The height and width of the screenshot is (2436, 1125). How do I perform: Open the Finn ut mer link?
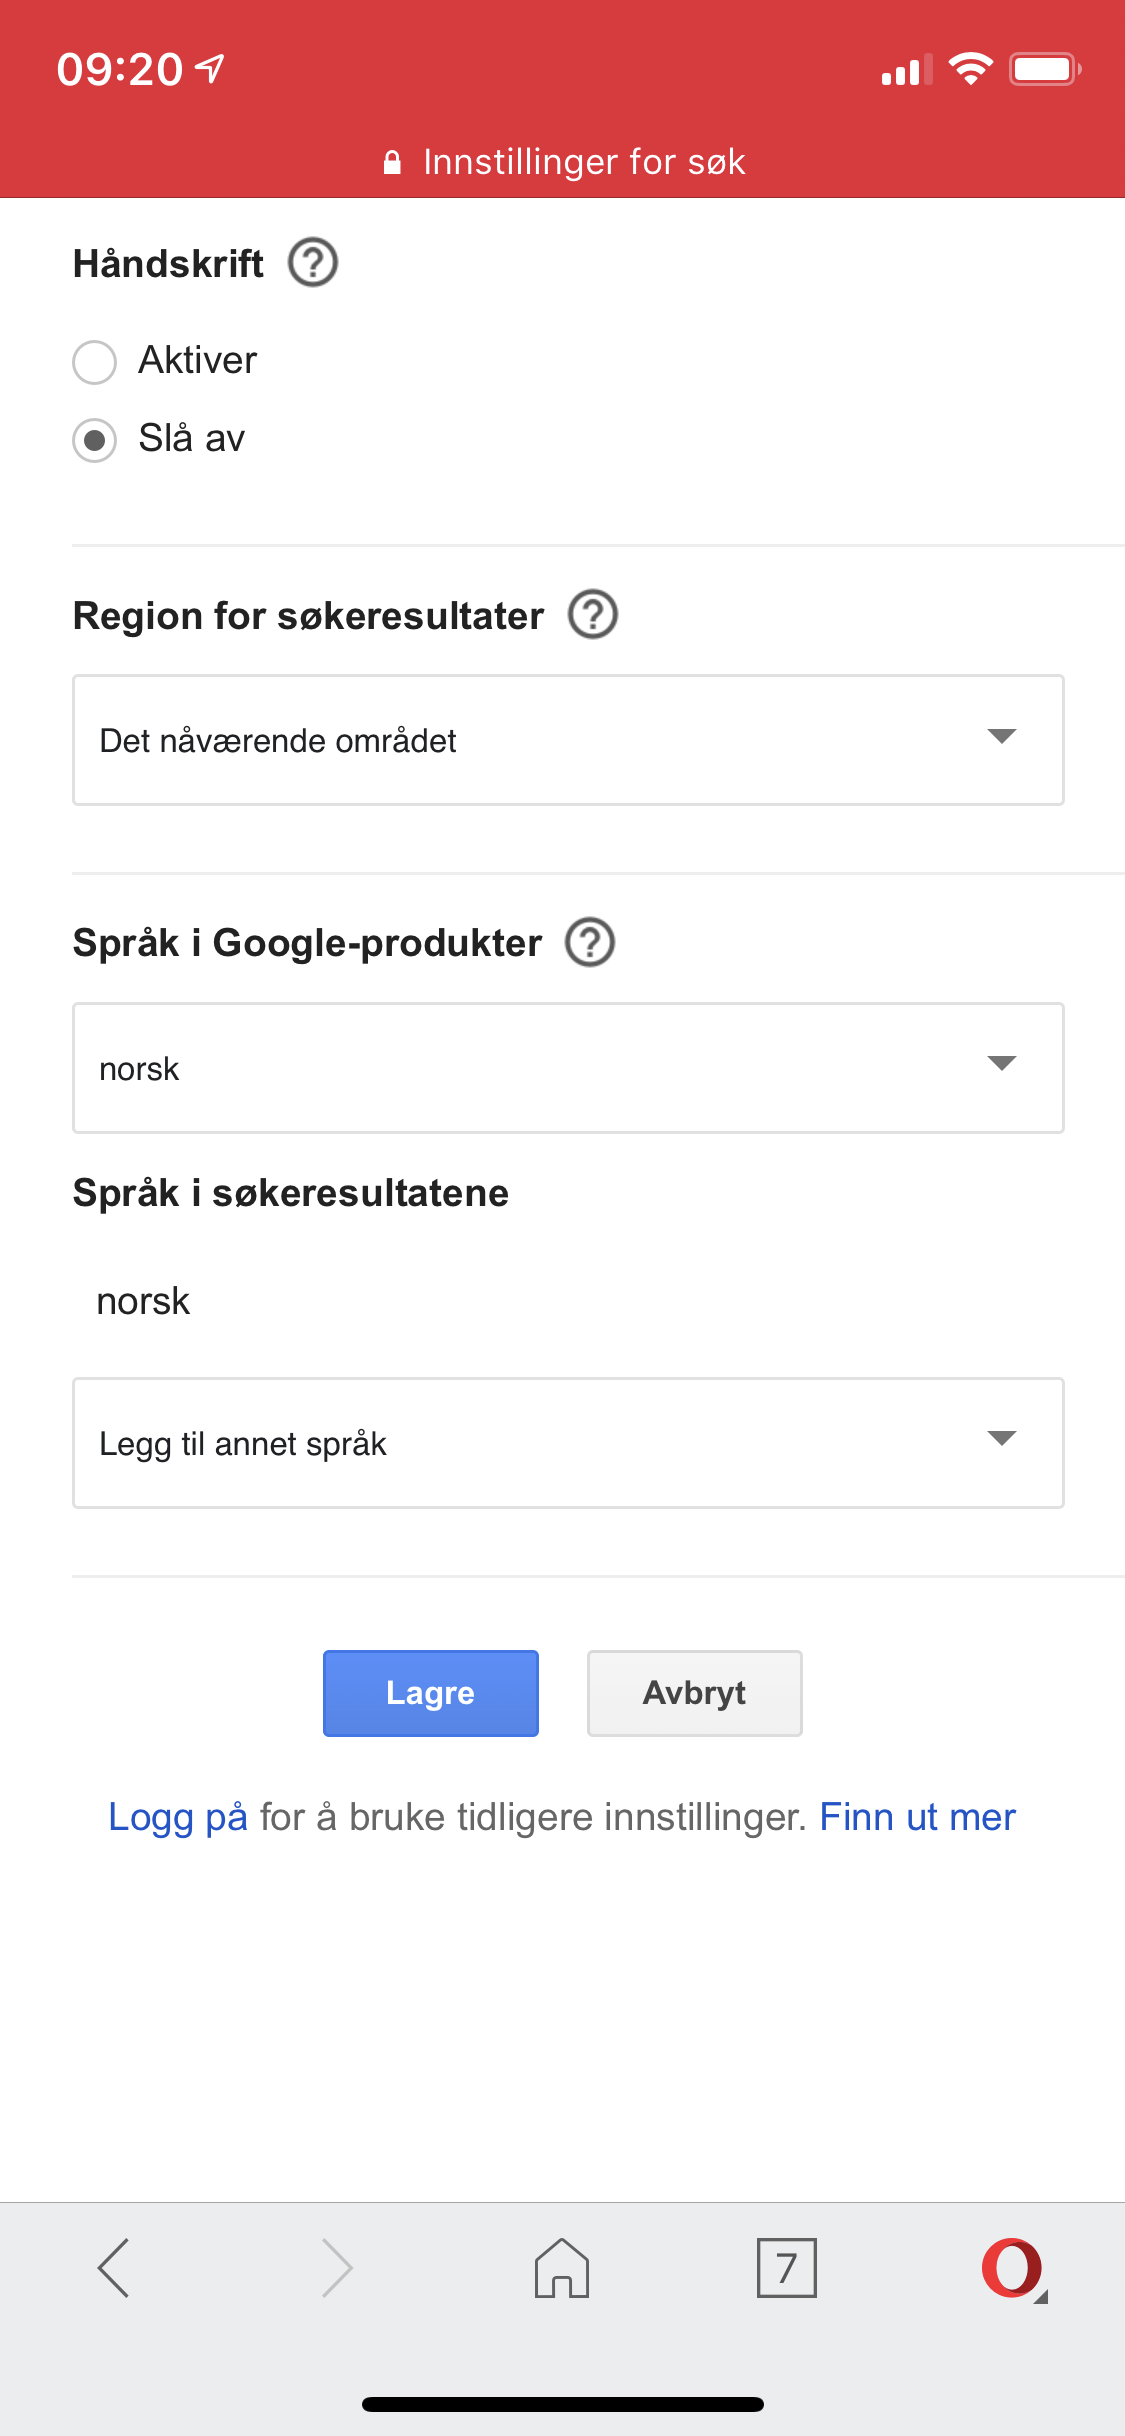(x=917, y=1817)
